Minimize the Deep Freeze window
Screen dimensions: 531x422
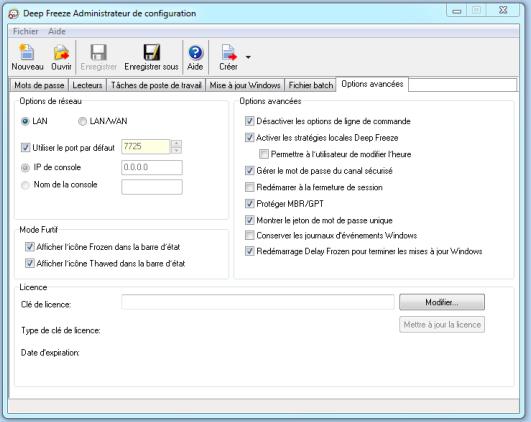pos(456,11)
